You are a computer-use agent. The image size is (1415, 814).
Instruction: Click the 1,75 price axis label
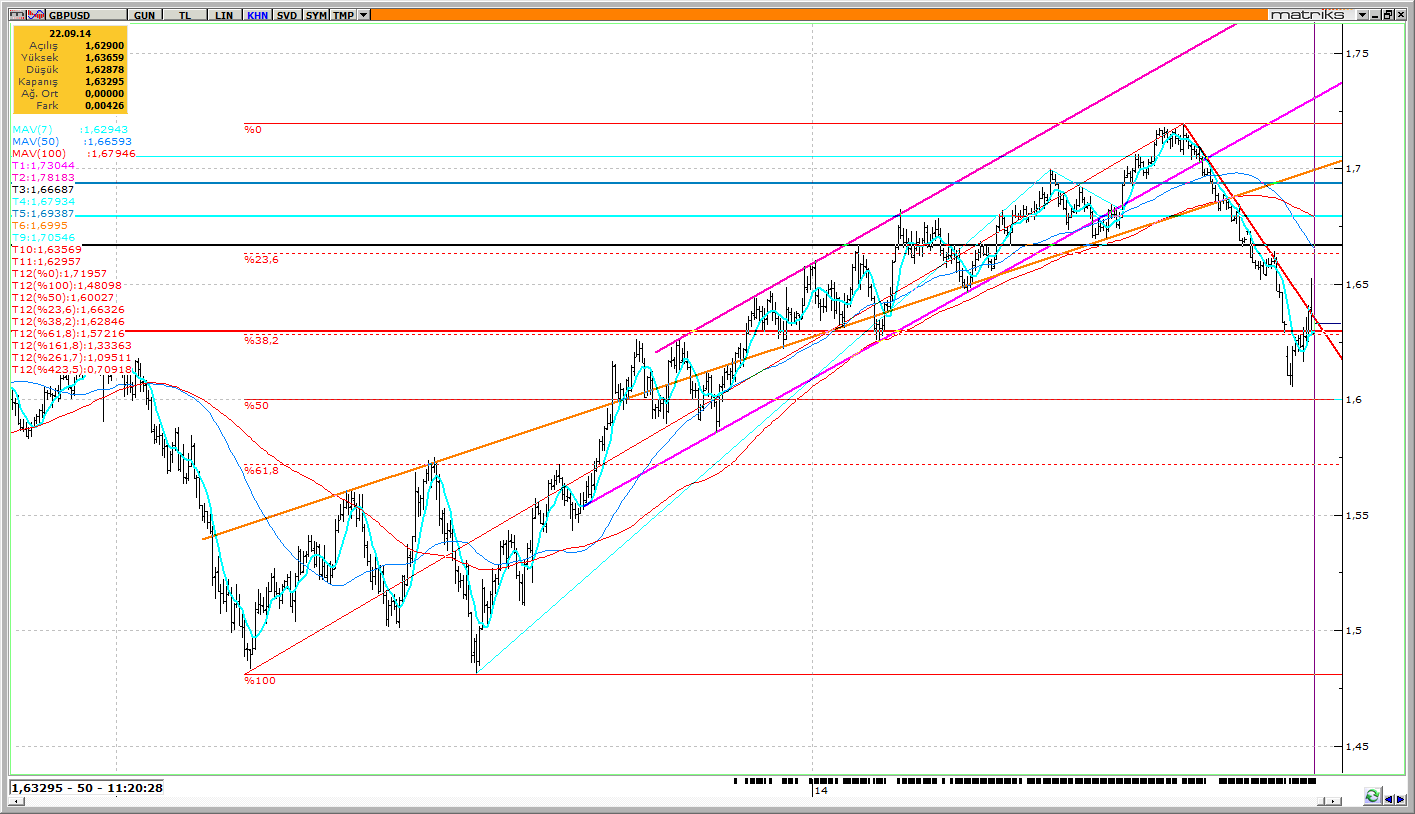[x=1357, y=53]
